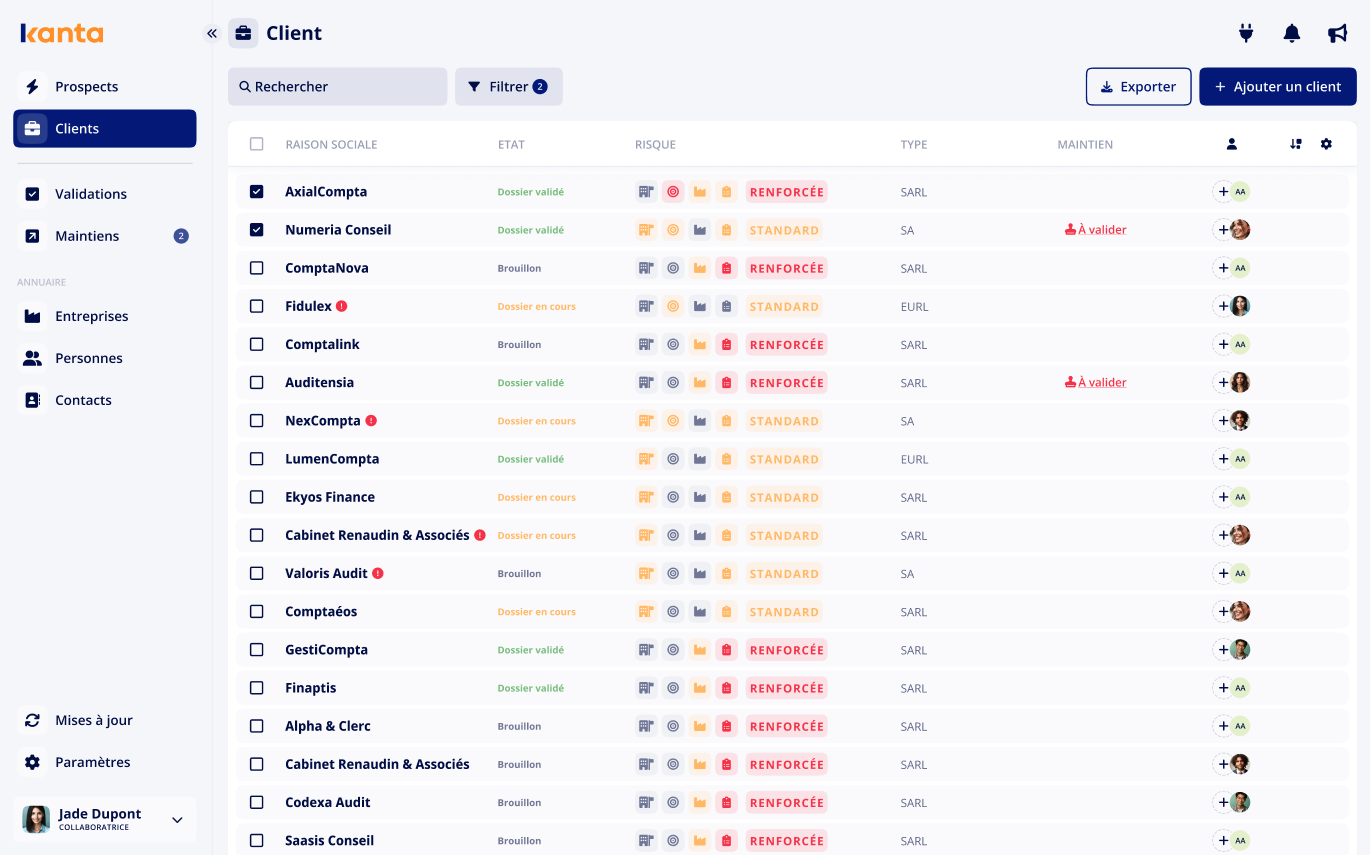The width and height of the screenshot is (1370, 855).
Task: Click "Dossier en cours" status for Ekyos Finance
Action: [537, 498]
